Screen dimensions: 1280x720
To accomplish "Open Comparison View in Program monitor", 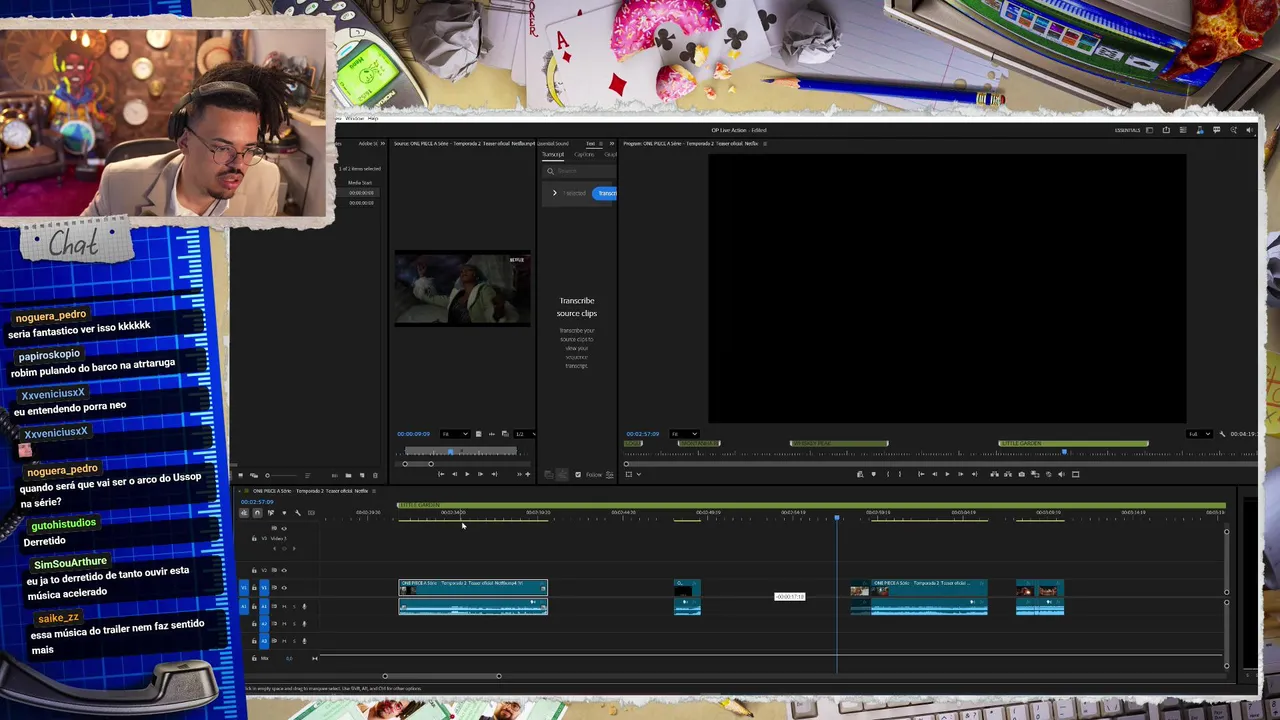I will pyautogui.click(x=1035, y=474).
